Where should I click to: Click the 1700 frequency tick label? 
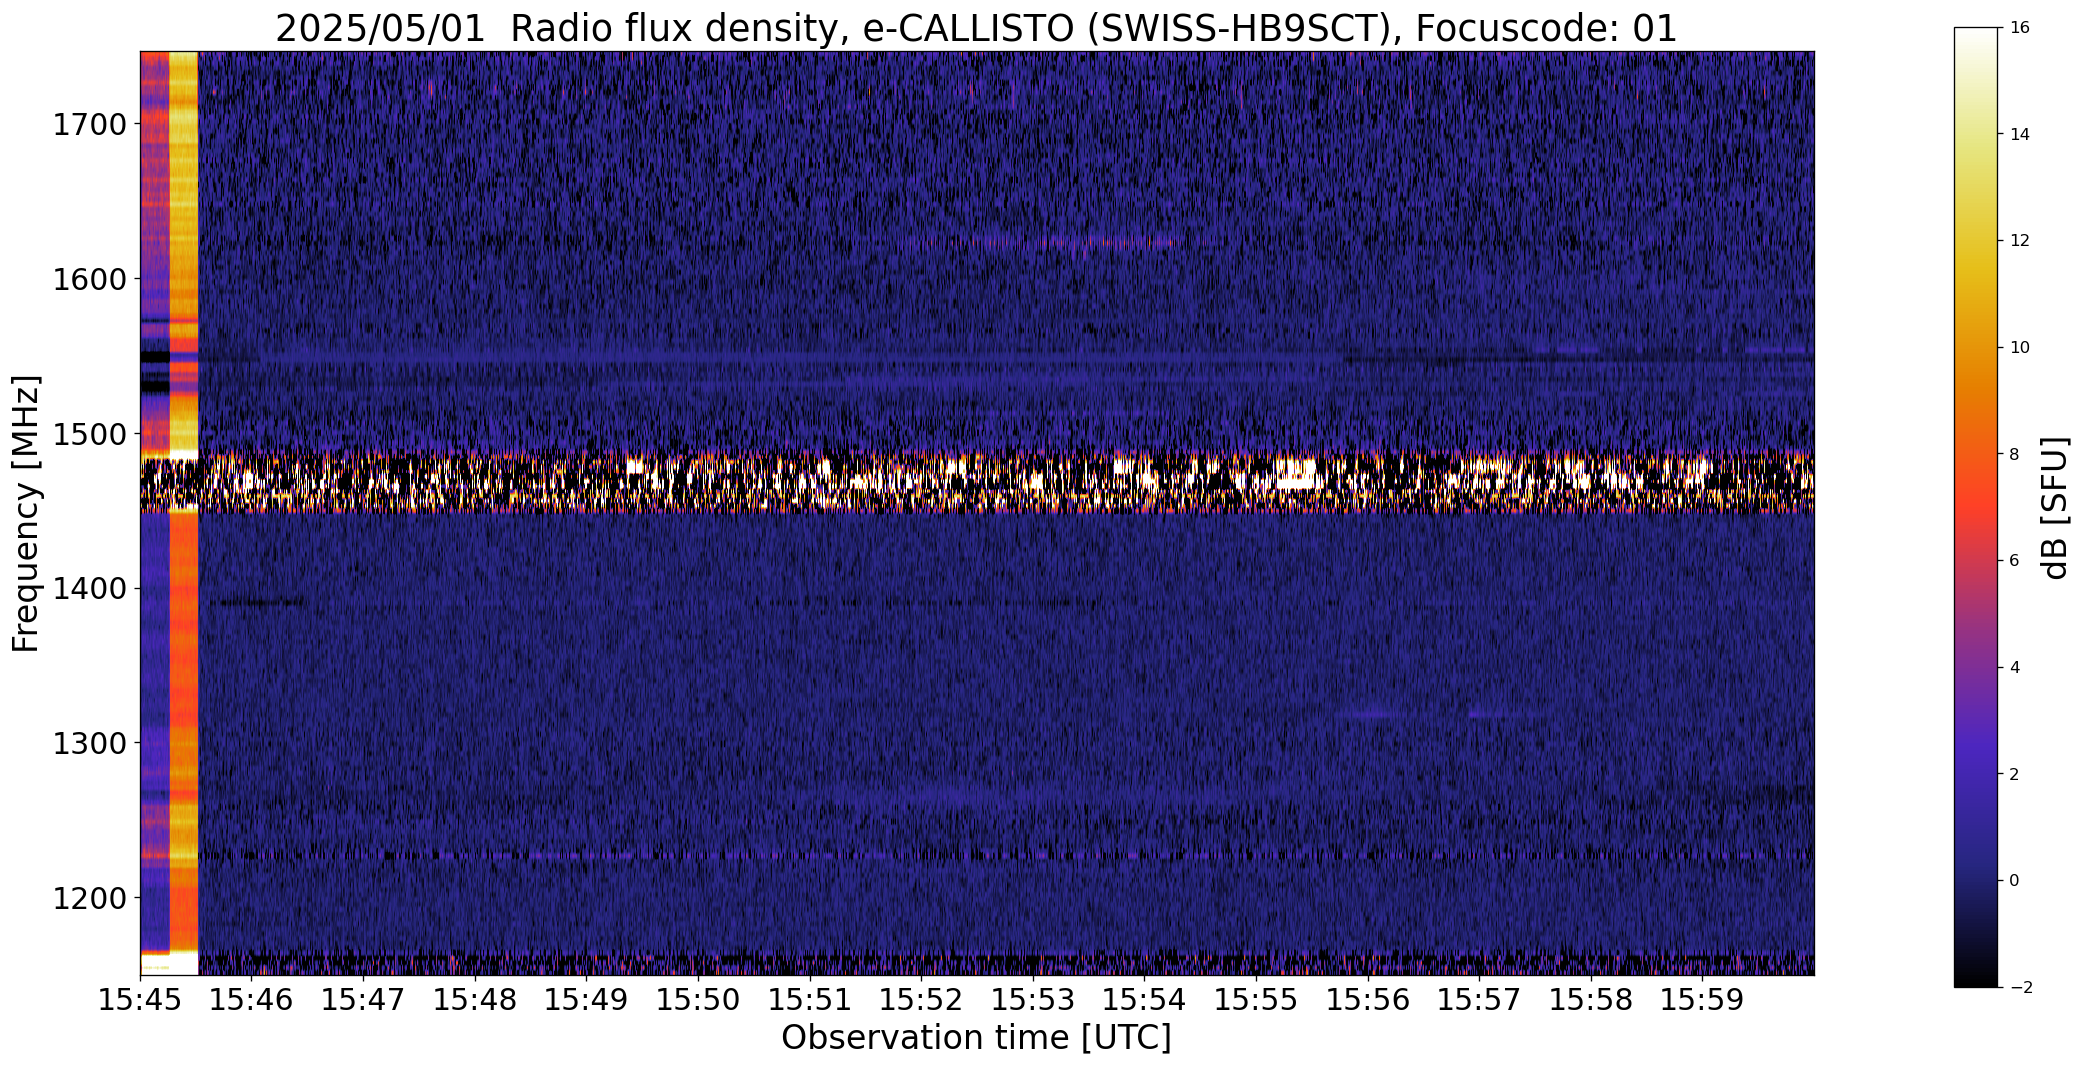88,125
